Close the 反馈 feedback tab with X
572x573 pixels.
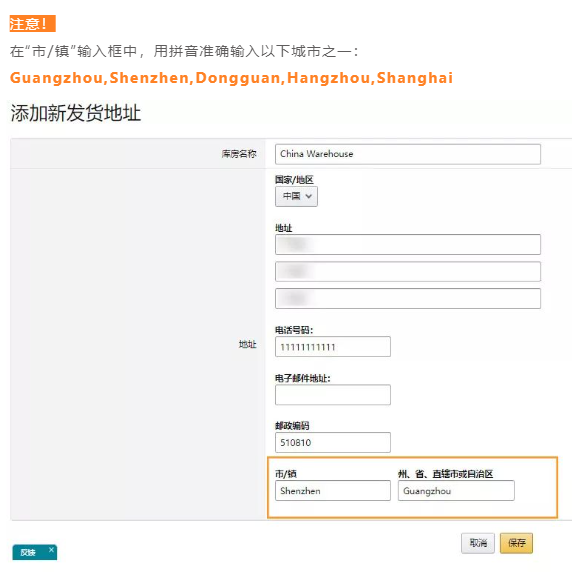coord(51,550)
